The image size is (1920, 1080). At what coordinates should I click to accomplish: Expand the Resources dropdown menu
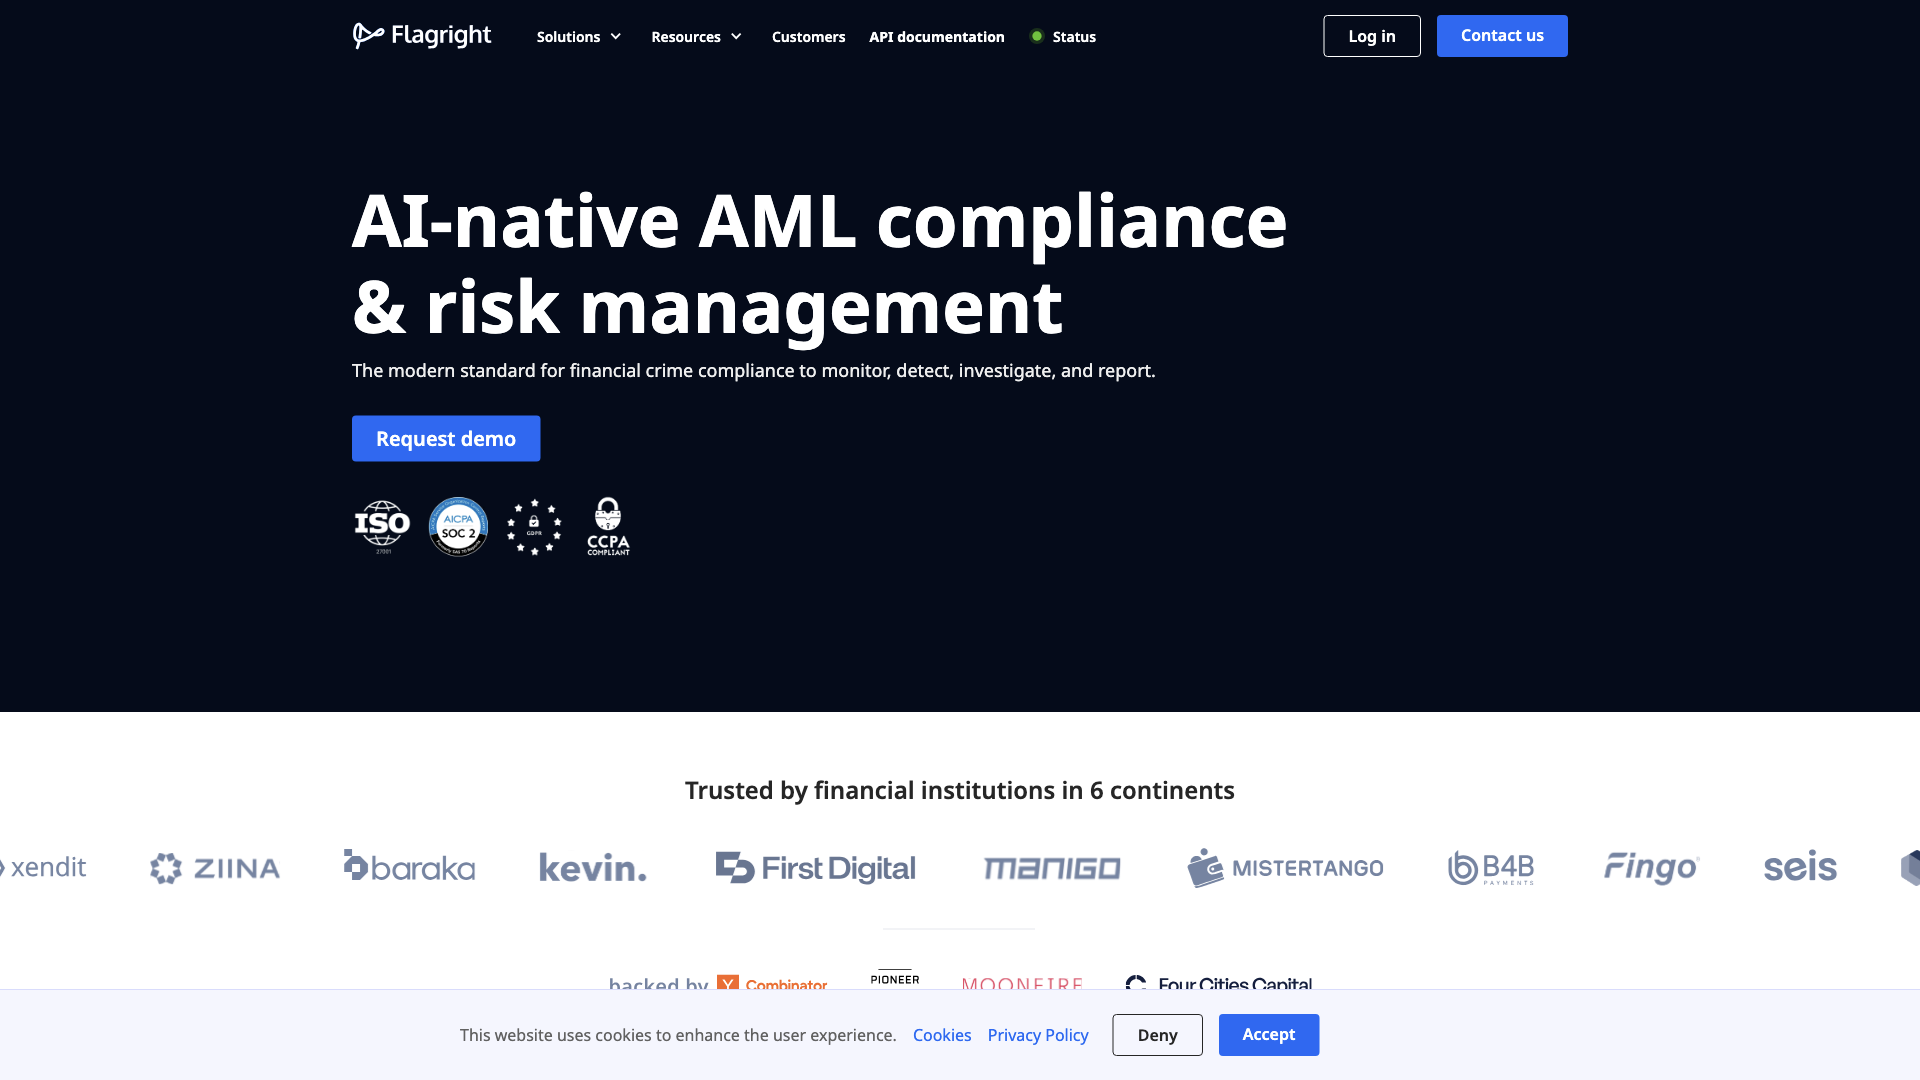696,36
